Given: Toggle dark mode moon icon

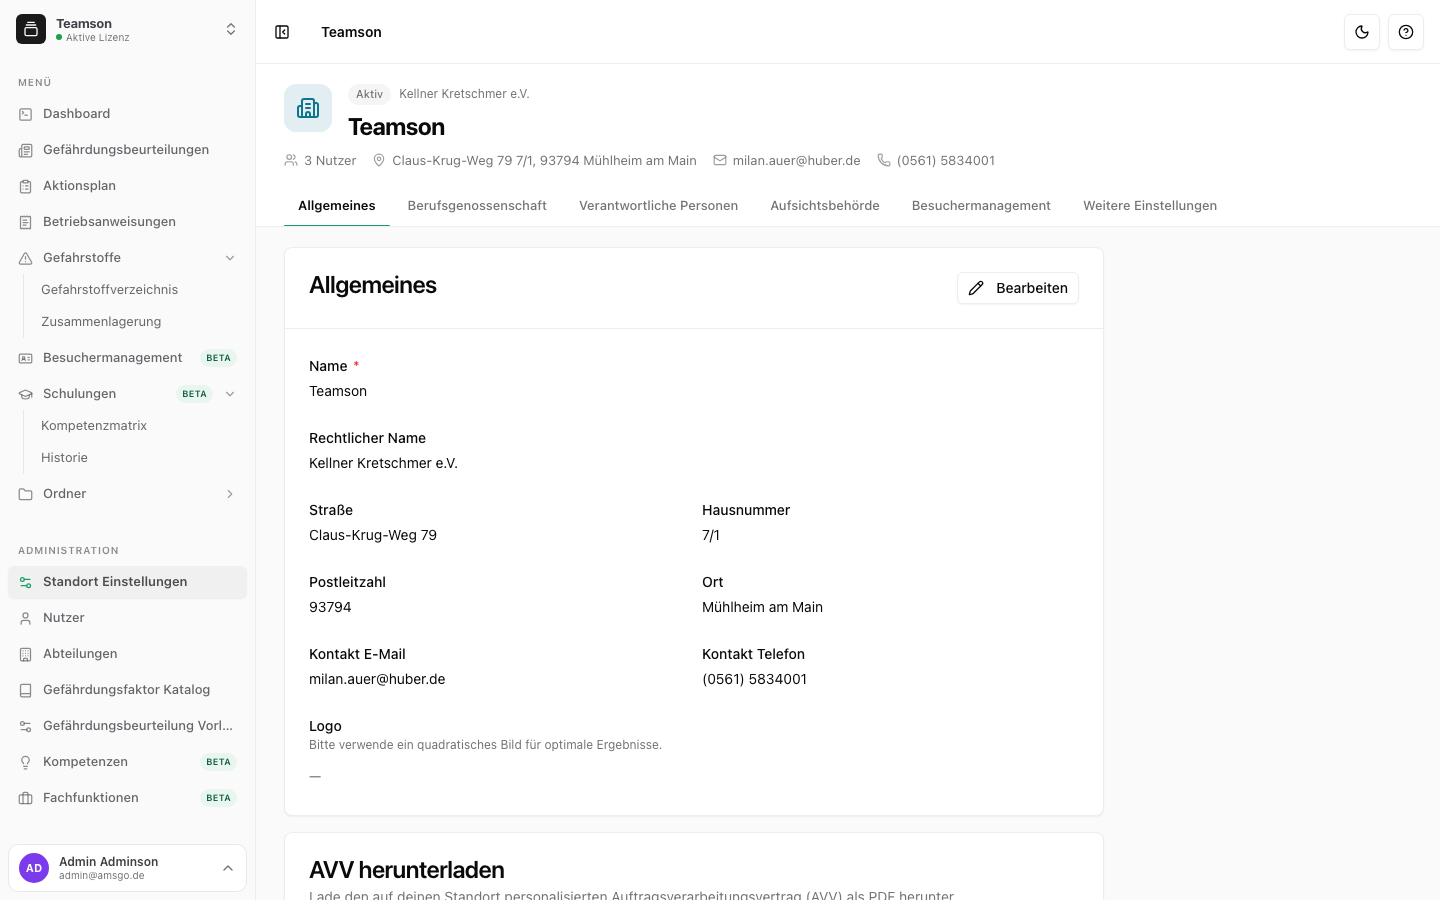Looking at the screenshot, I should [x=1362, y=32].
